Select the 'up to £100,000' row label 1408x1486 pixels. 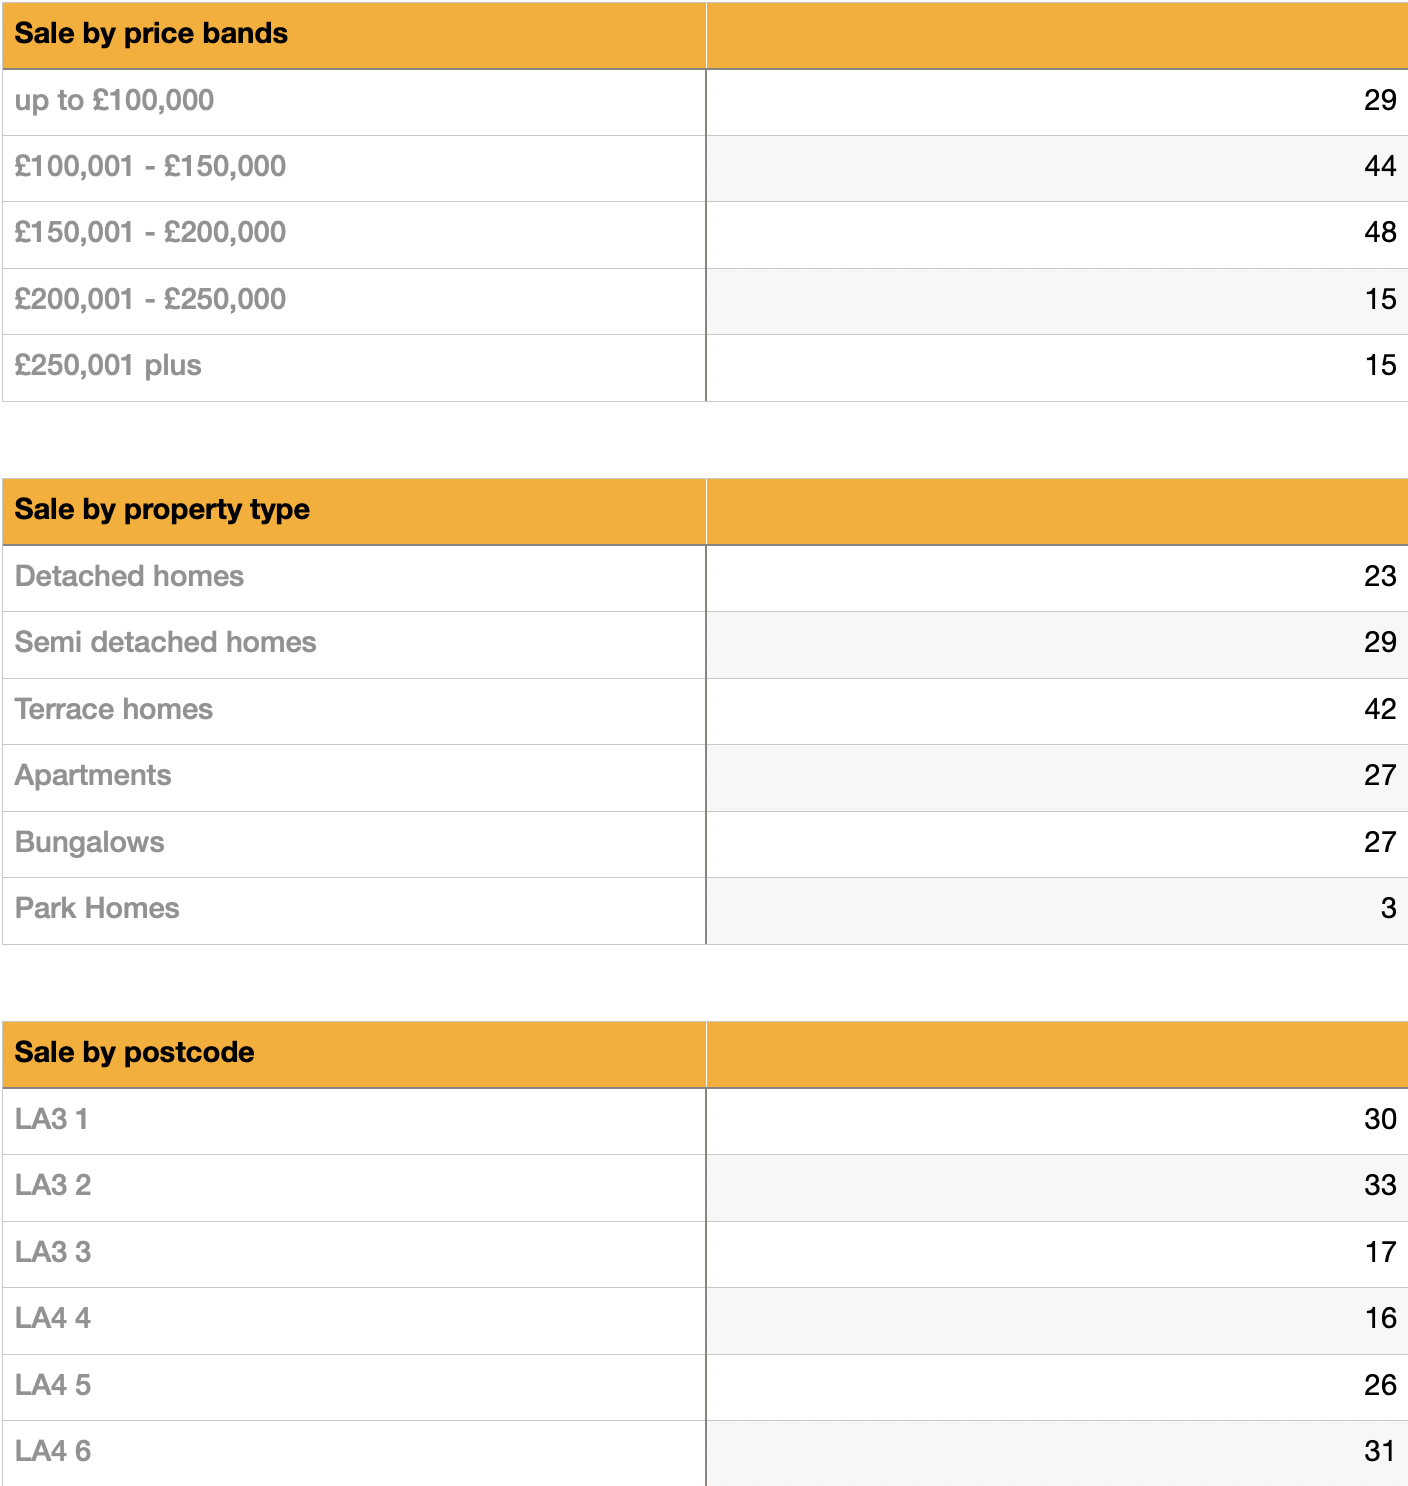tap(114, 101)
